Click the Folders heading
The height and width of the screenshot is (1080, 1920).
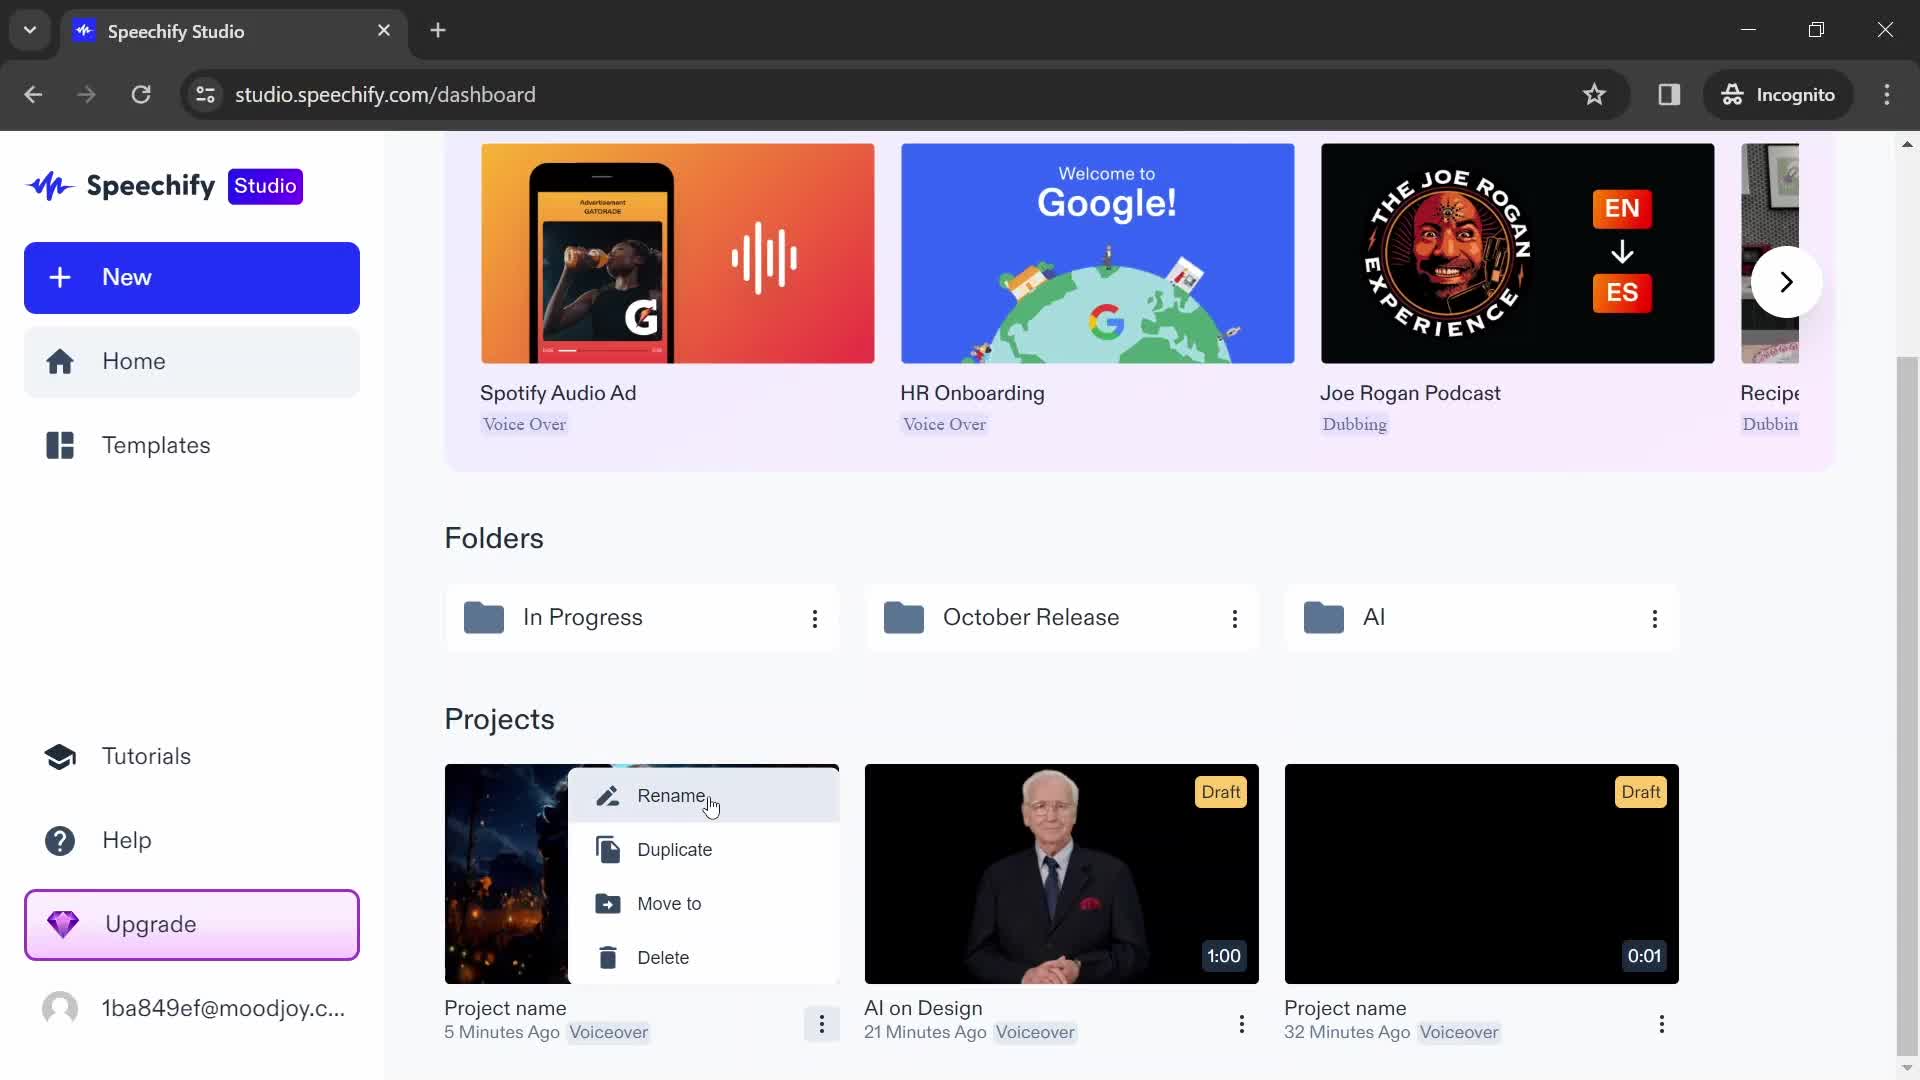pos(494,539)
